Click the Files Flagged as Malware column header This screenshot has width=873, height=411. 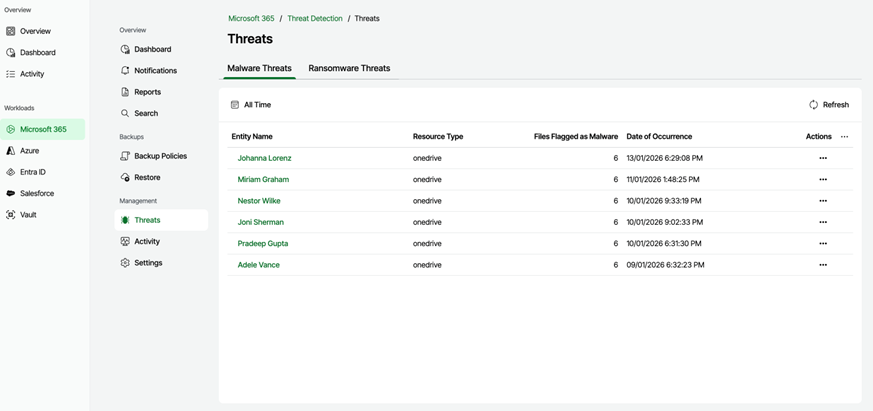(x=576, y=136)
